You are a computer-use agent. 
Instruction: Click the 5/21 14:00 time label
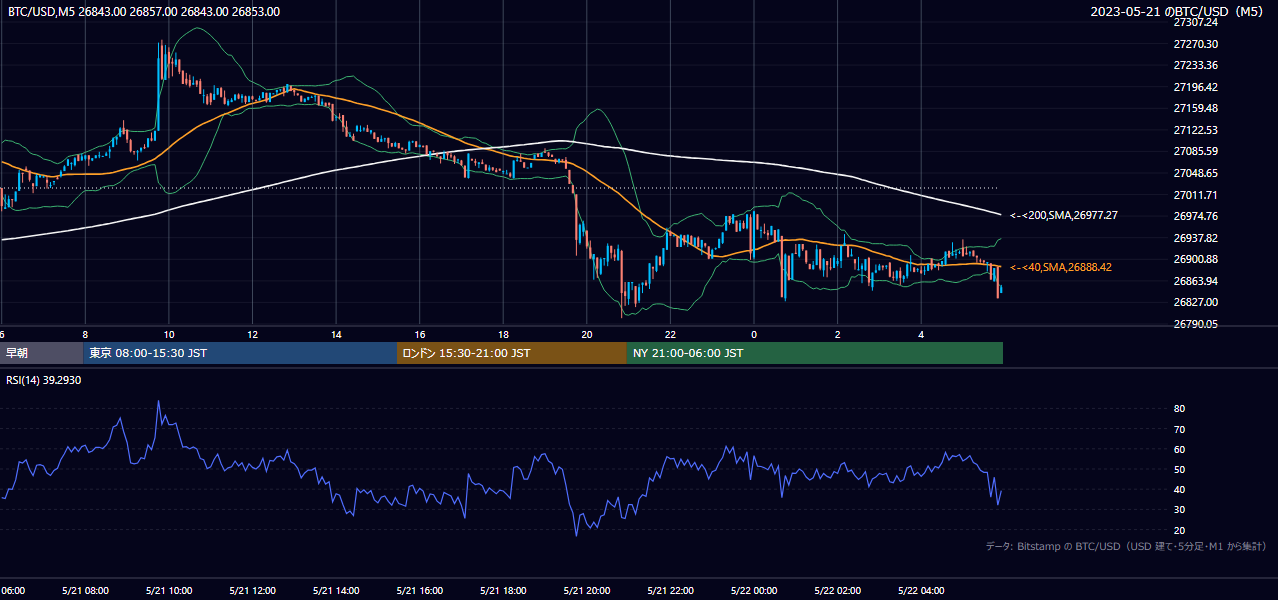[x=336, y=591]
